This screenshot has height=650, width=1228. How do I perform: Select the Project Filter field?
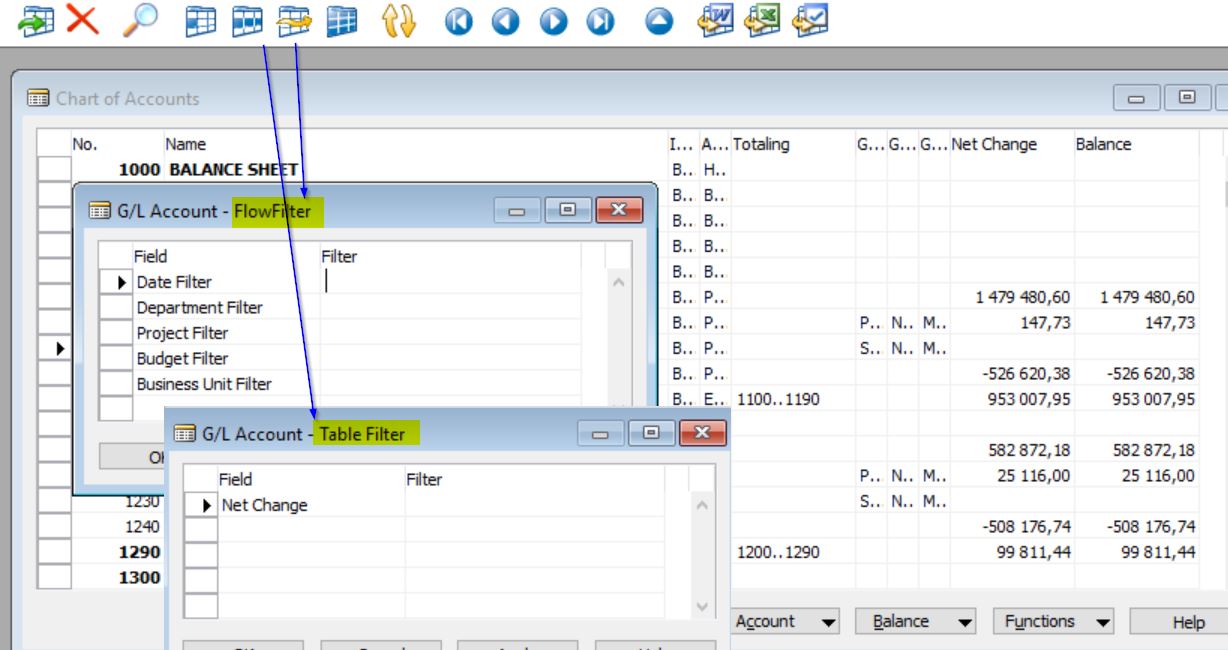[227, 333]
